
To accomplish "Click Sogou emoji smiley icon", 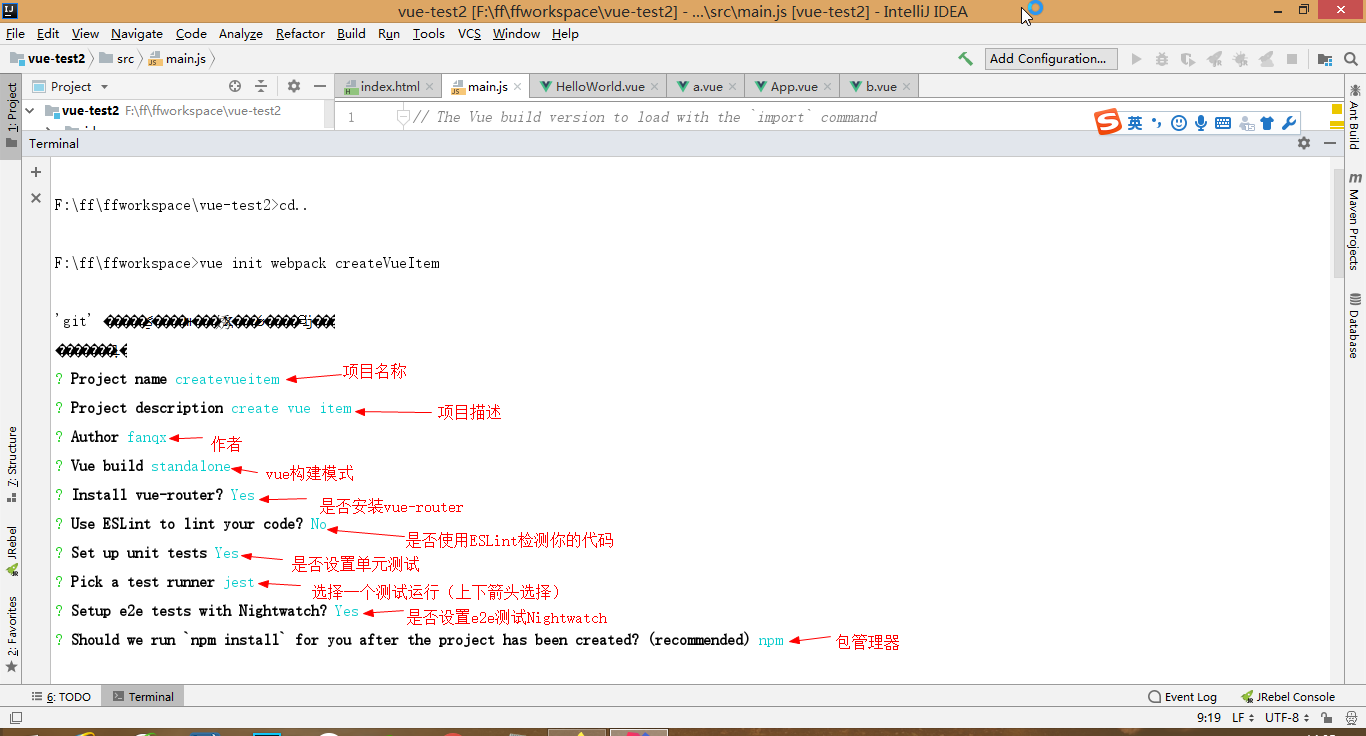I will click(x=1179, y=123).
